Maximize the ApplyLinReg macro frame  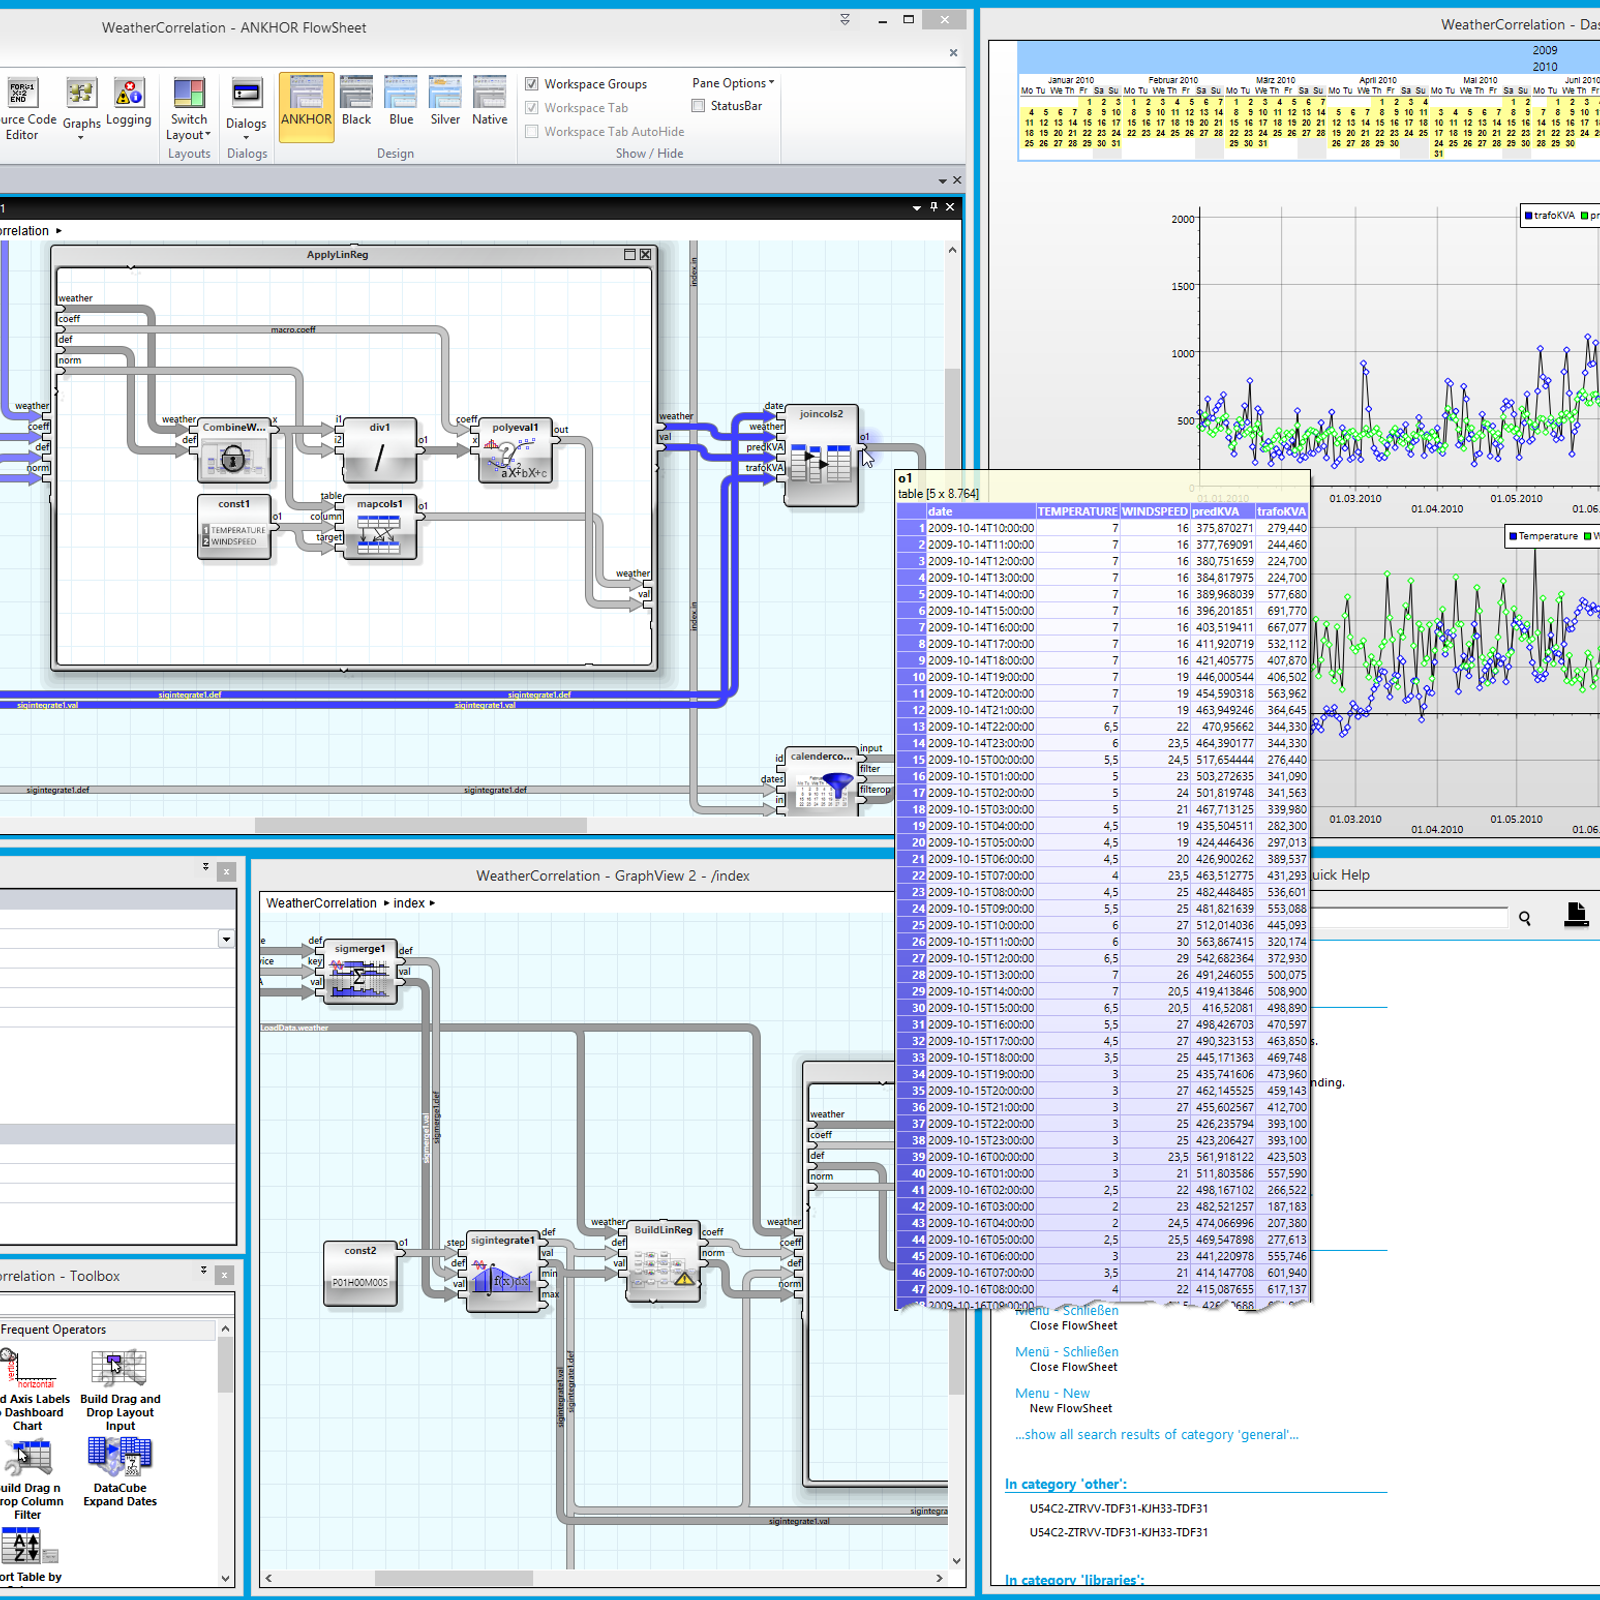(630, 254)
